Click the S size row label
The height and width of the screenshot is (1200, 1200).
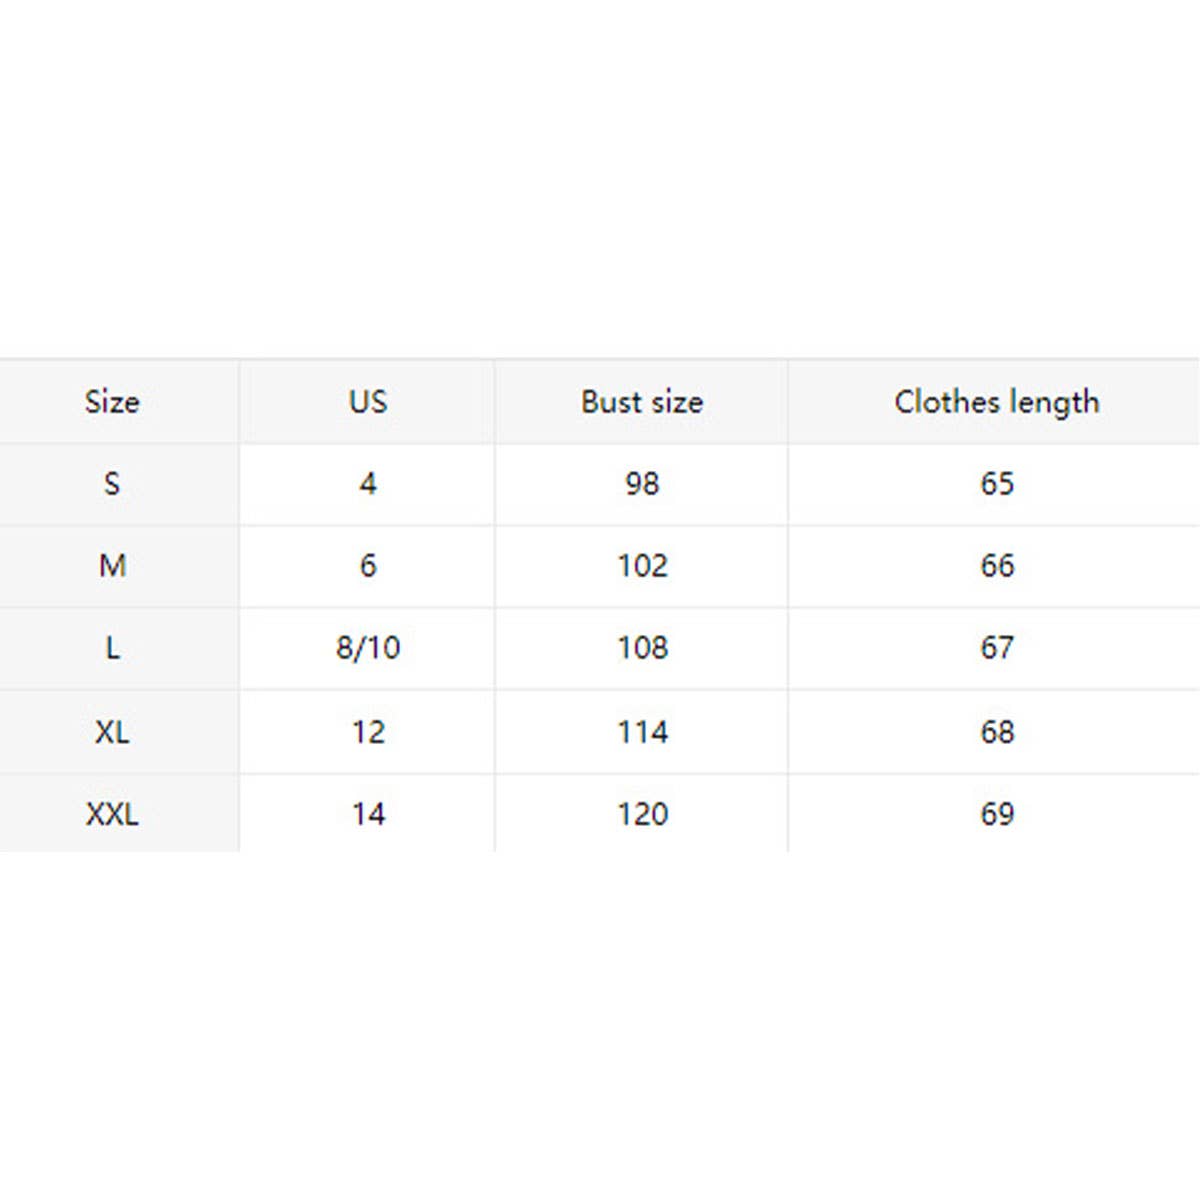112,484
